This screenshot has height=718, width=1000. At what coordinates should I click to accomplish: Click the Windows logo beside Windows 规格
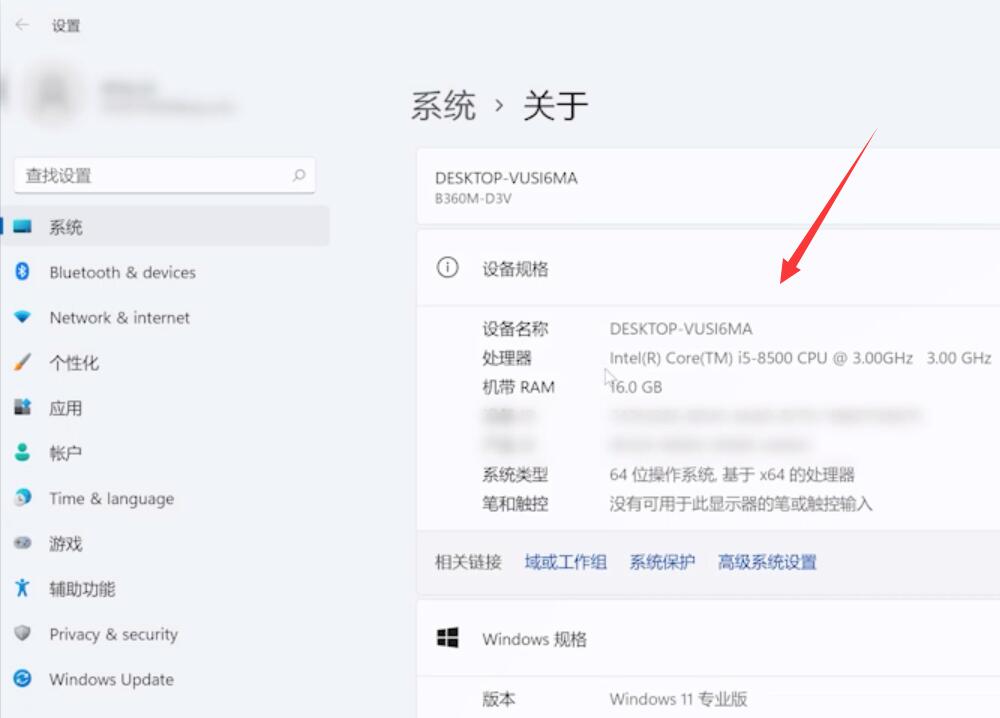[x=448, y=638]
